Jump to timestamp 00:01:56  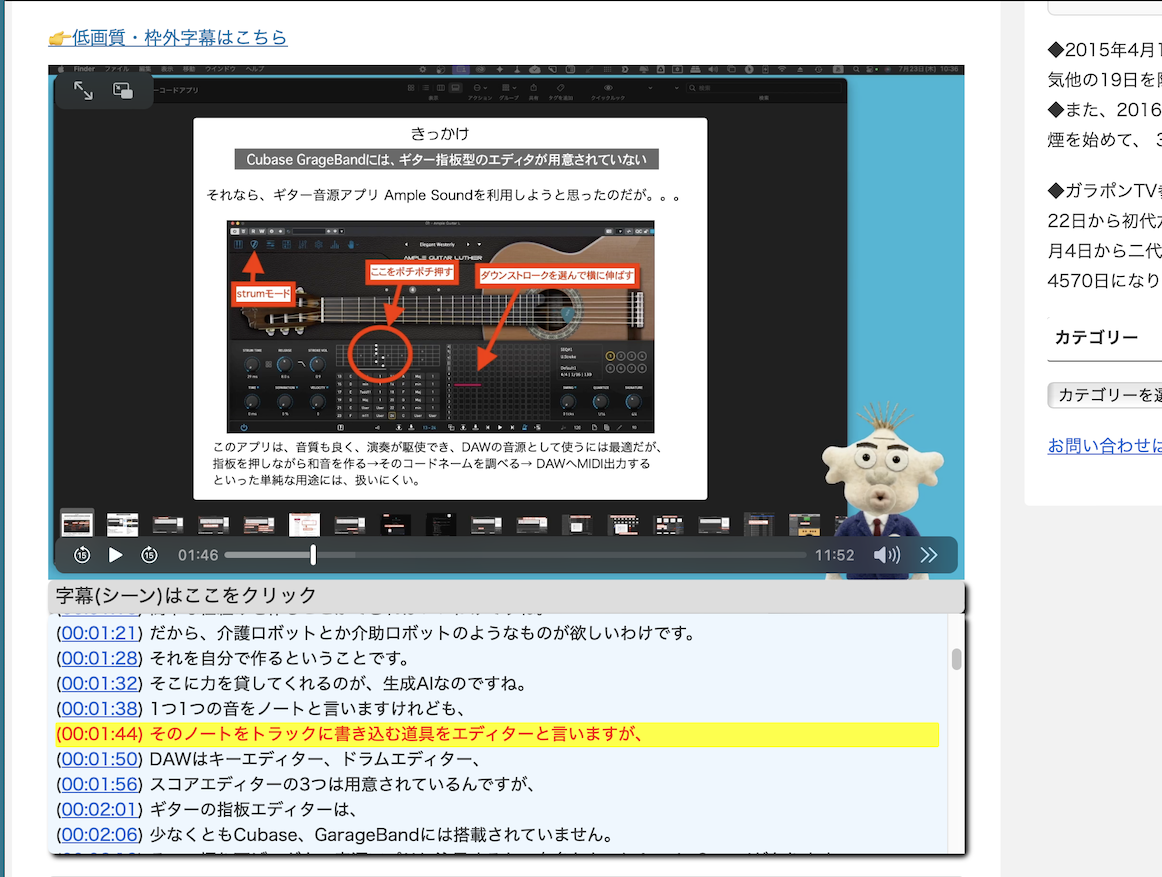(x=99, y=784)
